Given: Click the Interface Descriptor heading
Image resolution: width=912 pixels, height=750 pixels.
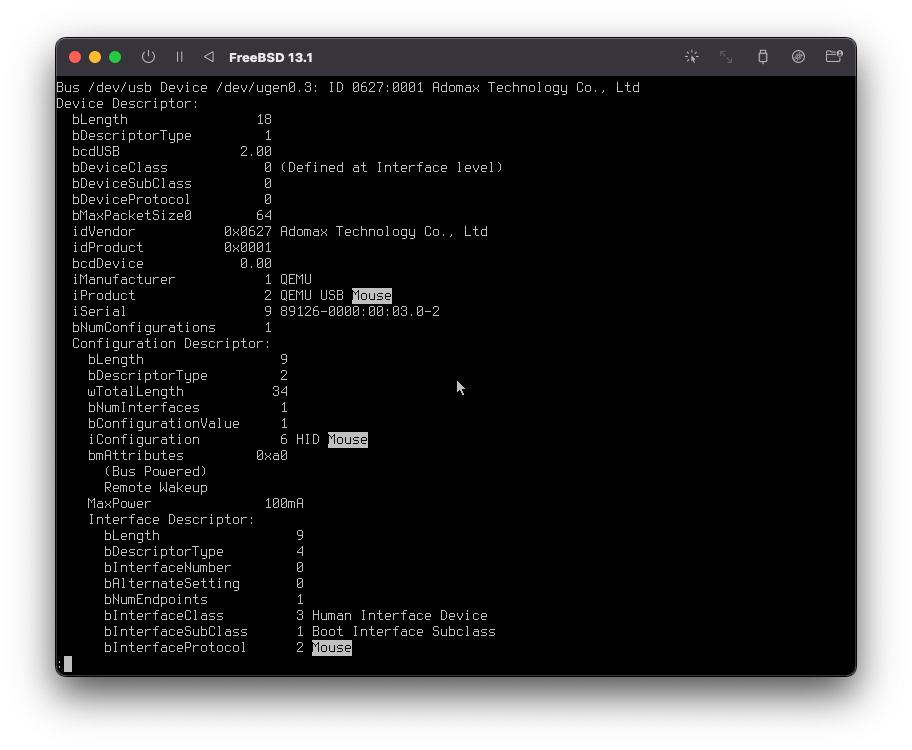Looking at the screenshot, I should click(171, 520).
